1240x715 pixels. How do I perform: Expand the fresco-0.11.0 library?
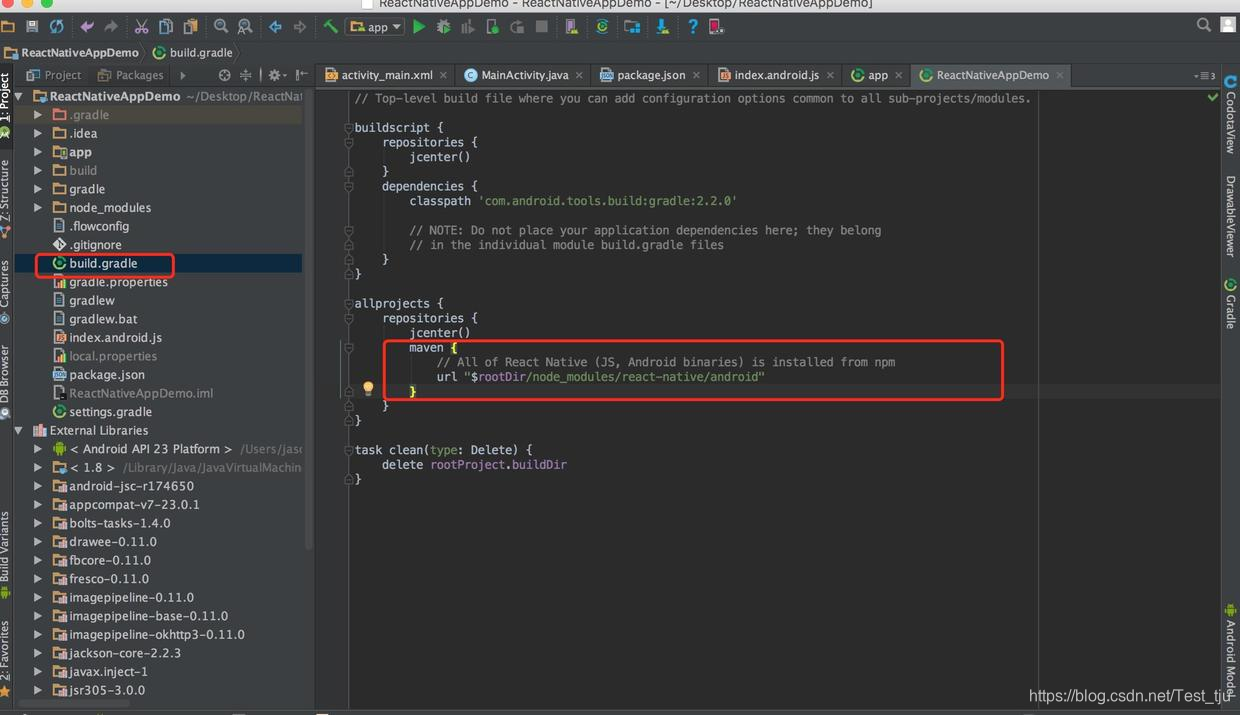point(38,579)
